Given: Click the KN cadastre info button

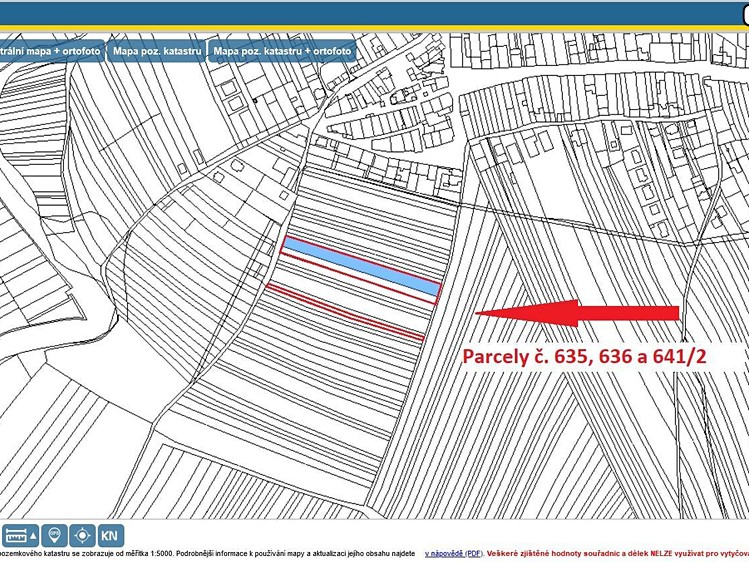Looking at the screenshot, I should 110,536.
